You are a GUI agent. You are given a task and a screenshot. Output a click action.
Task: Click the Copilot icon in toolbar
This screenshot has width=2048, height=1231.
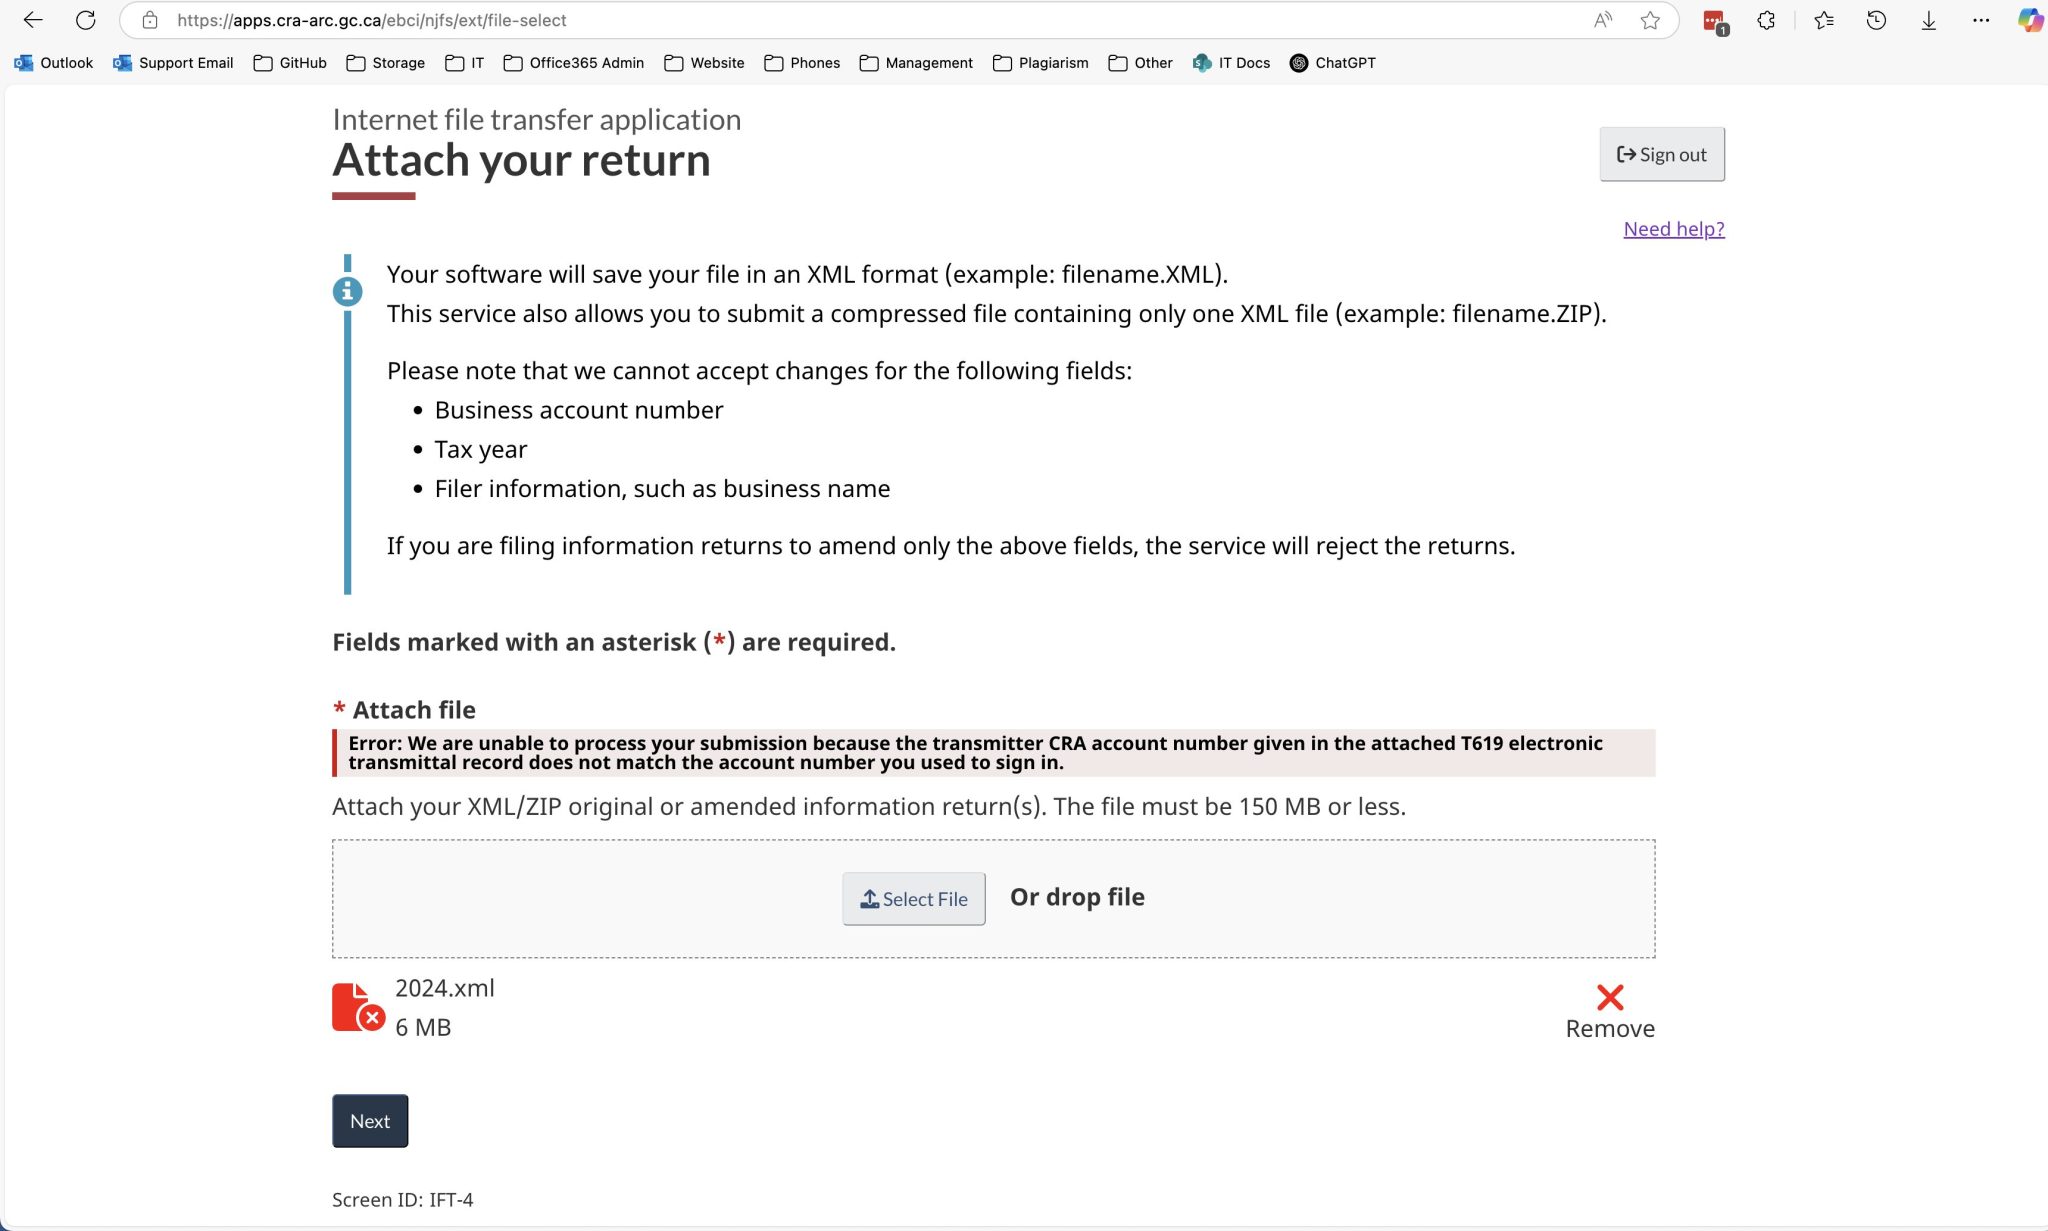pyautogui.click(x=2029, y=20)
